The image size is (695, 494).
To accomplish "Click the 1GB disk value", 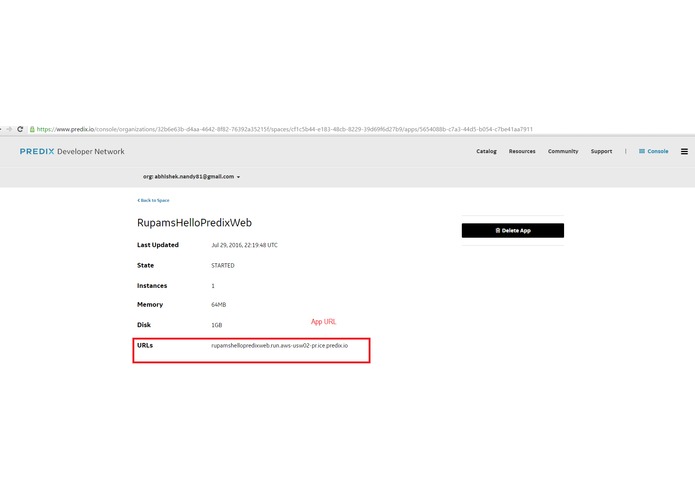I will [216, 325].
